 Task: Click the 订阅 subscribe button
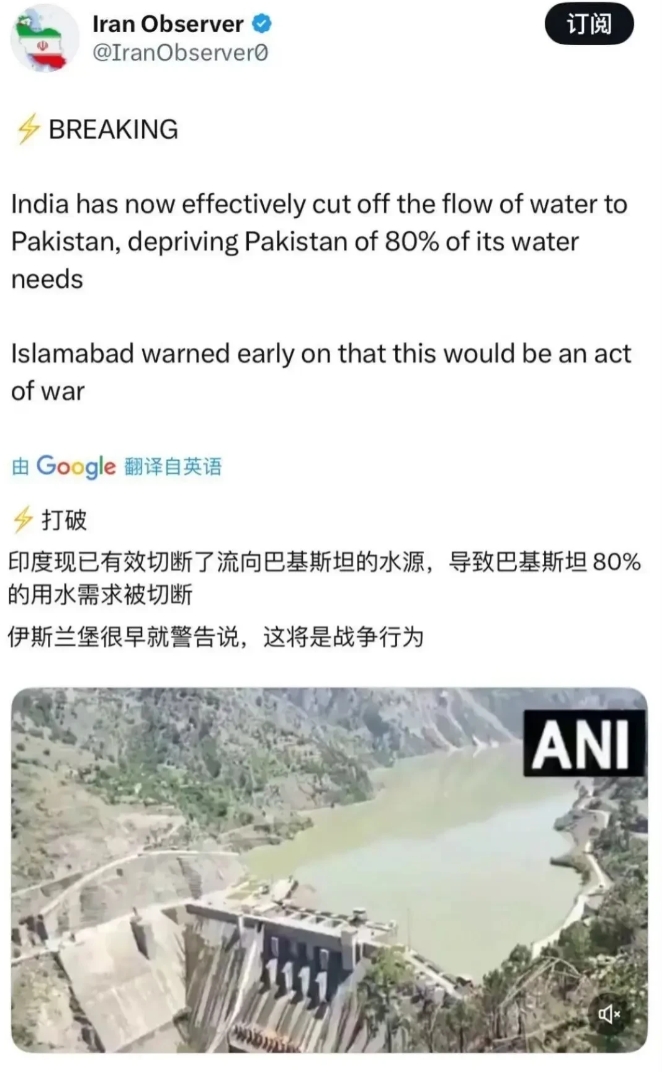click(x=588, y=25)
